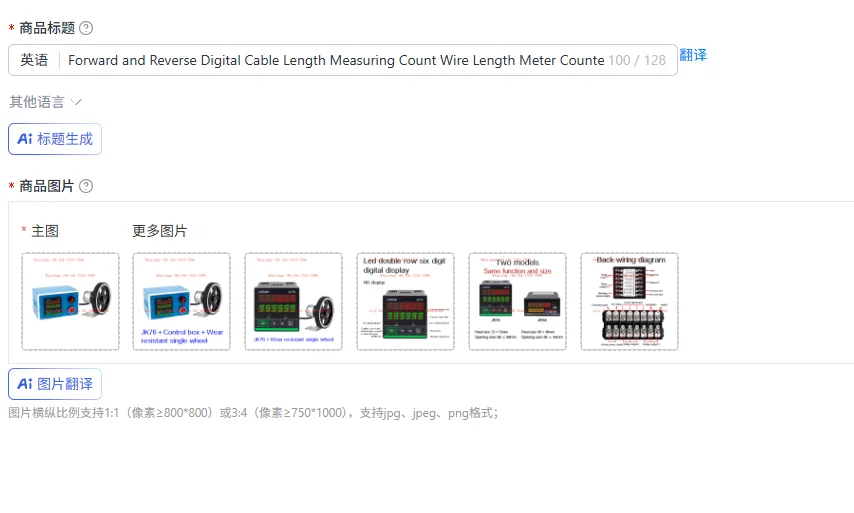Expand the 其他语言 section
854x513 pixels.
point(45,102)
